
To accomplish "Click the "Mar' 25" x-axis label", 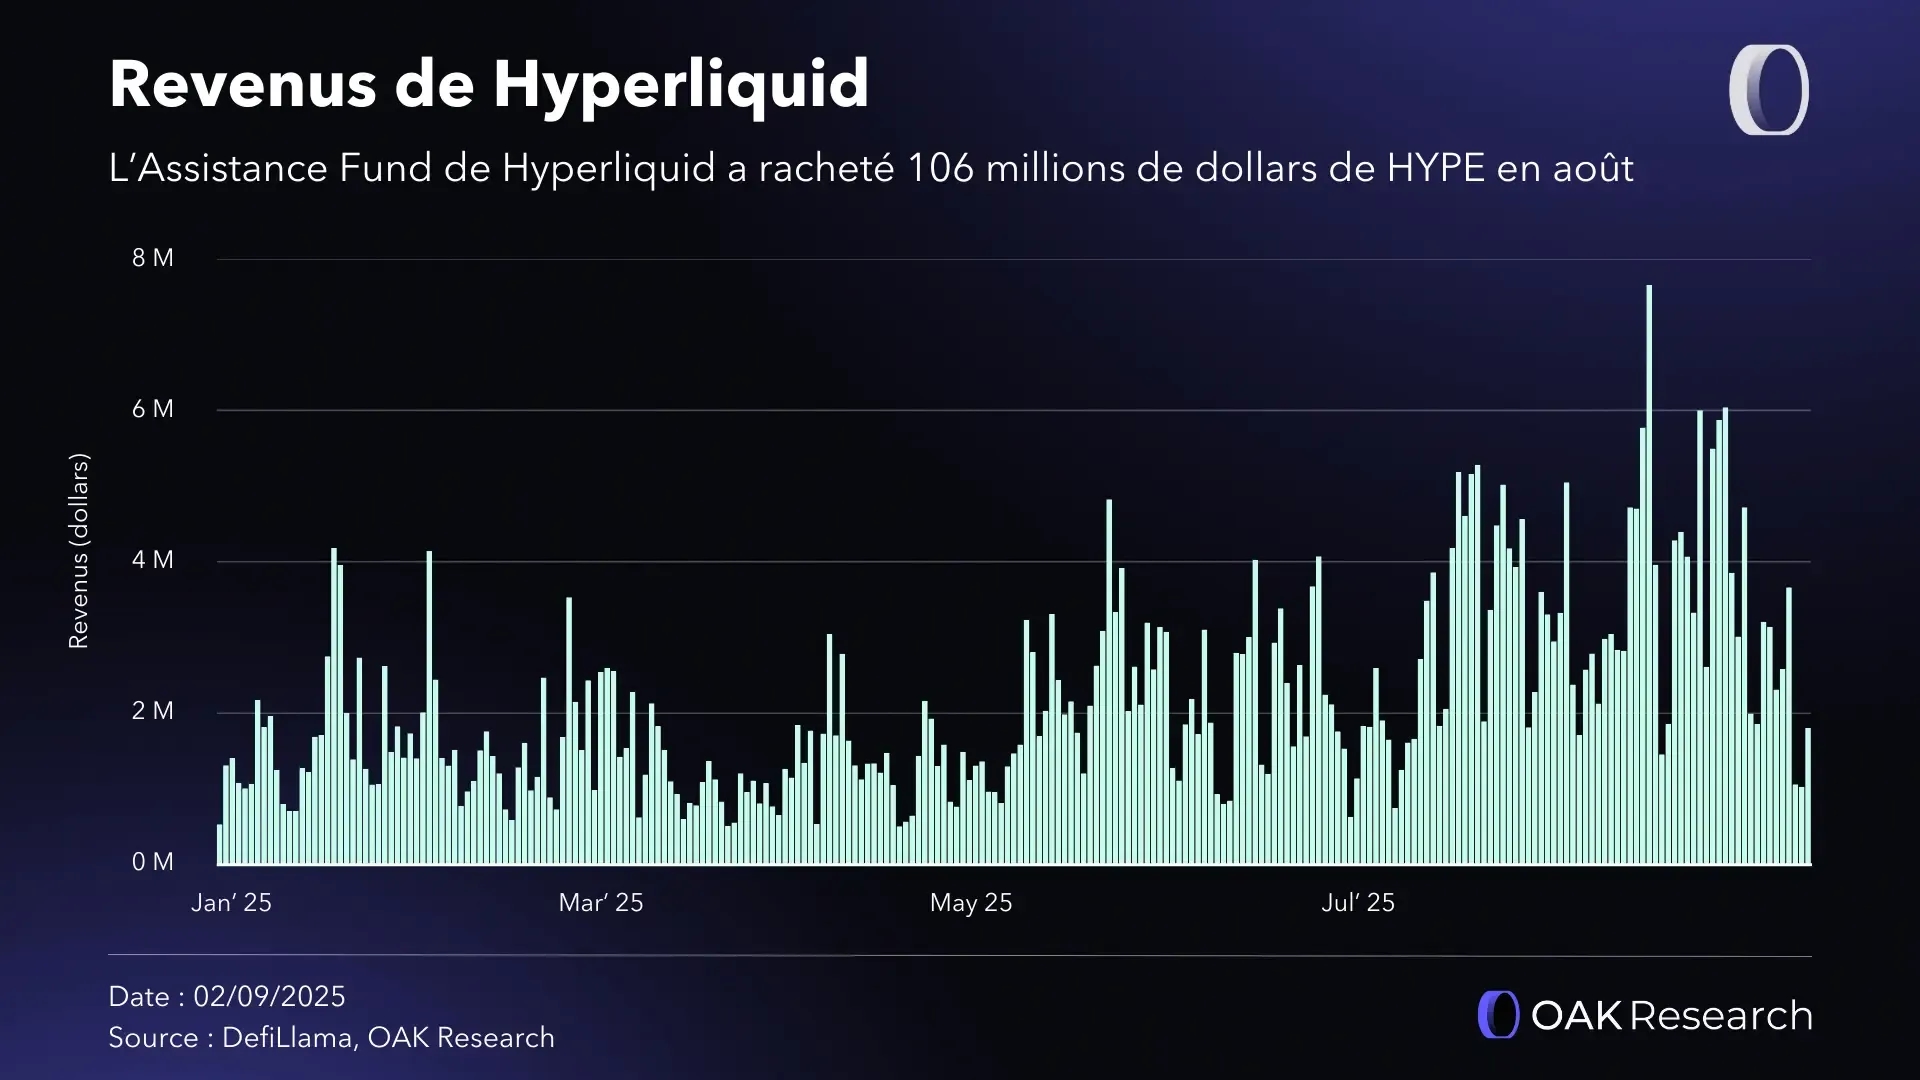I will [601, 903].
